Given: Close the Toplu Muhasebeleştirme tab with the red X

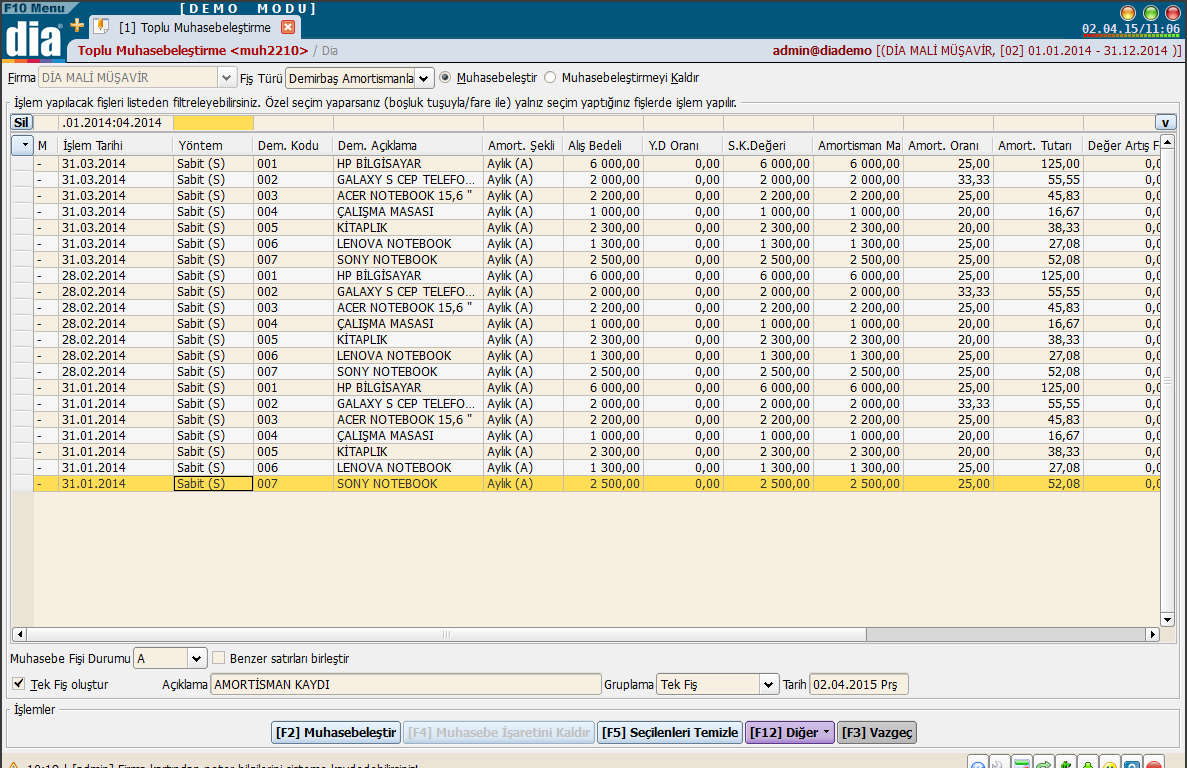Looking at the screenshot, I should [288, 27].
